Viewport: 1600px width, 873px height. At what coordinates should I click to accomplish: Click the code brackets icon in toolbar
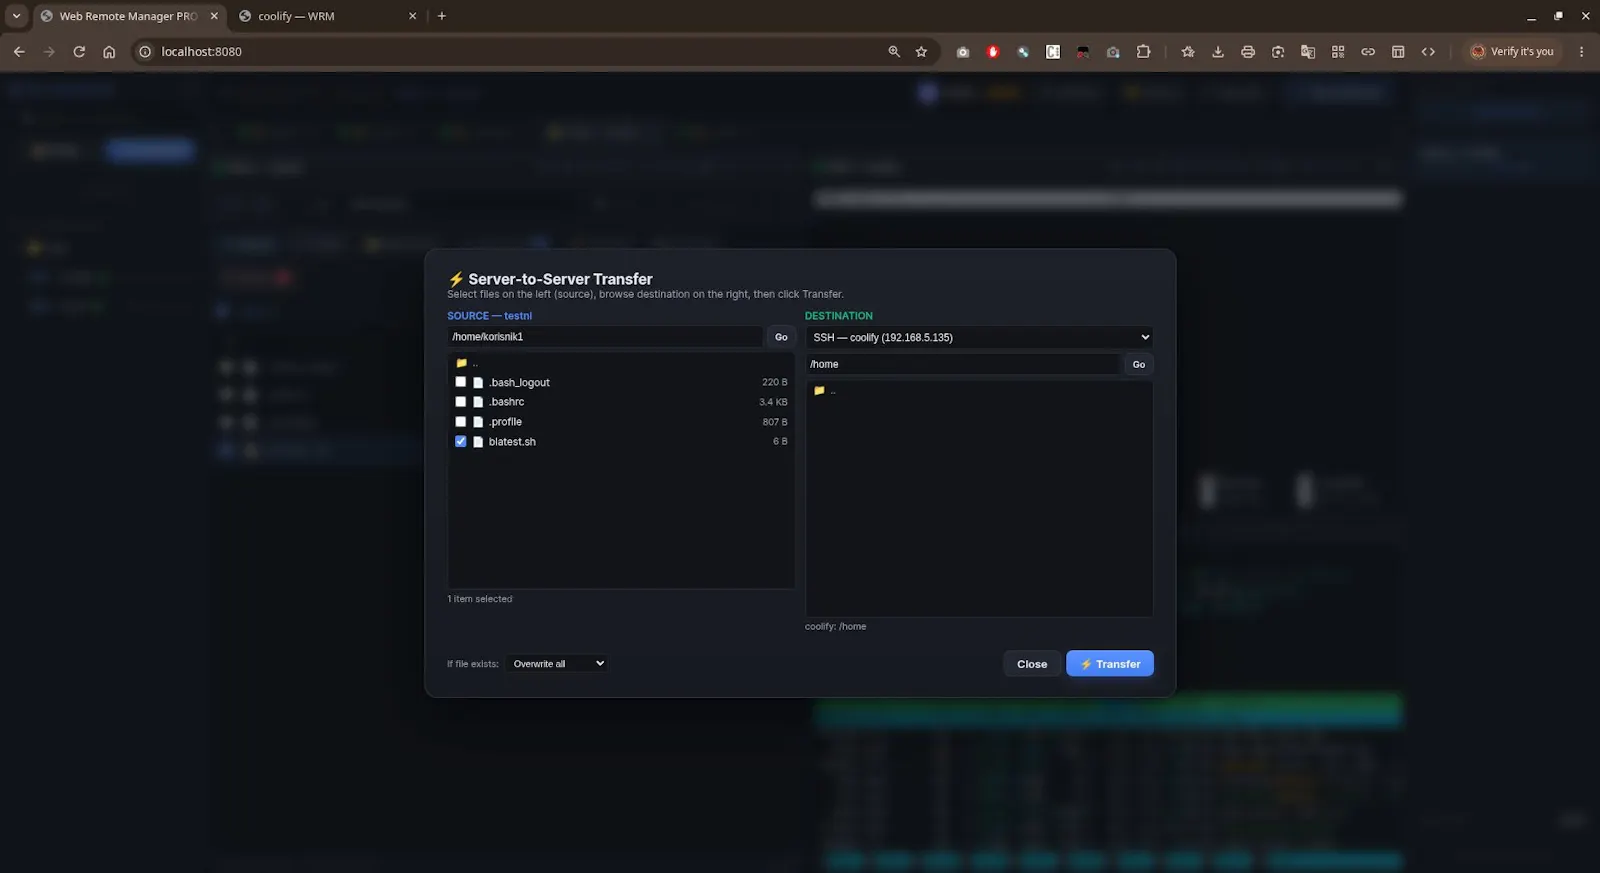tap(1428, 52)
